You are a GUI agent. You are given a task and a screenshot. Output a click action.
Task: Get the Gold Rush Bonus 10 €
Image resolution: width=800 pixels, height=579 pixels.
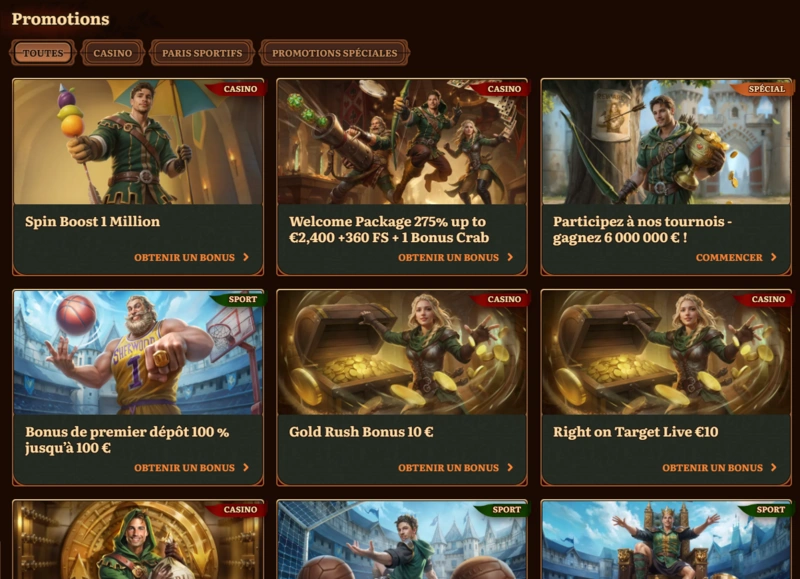[x=448, y=468]
